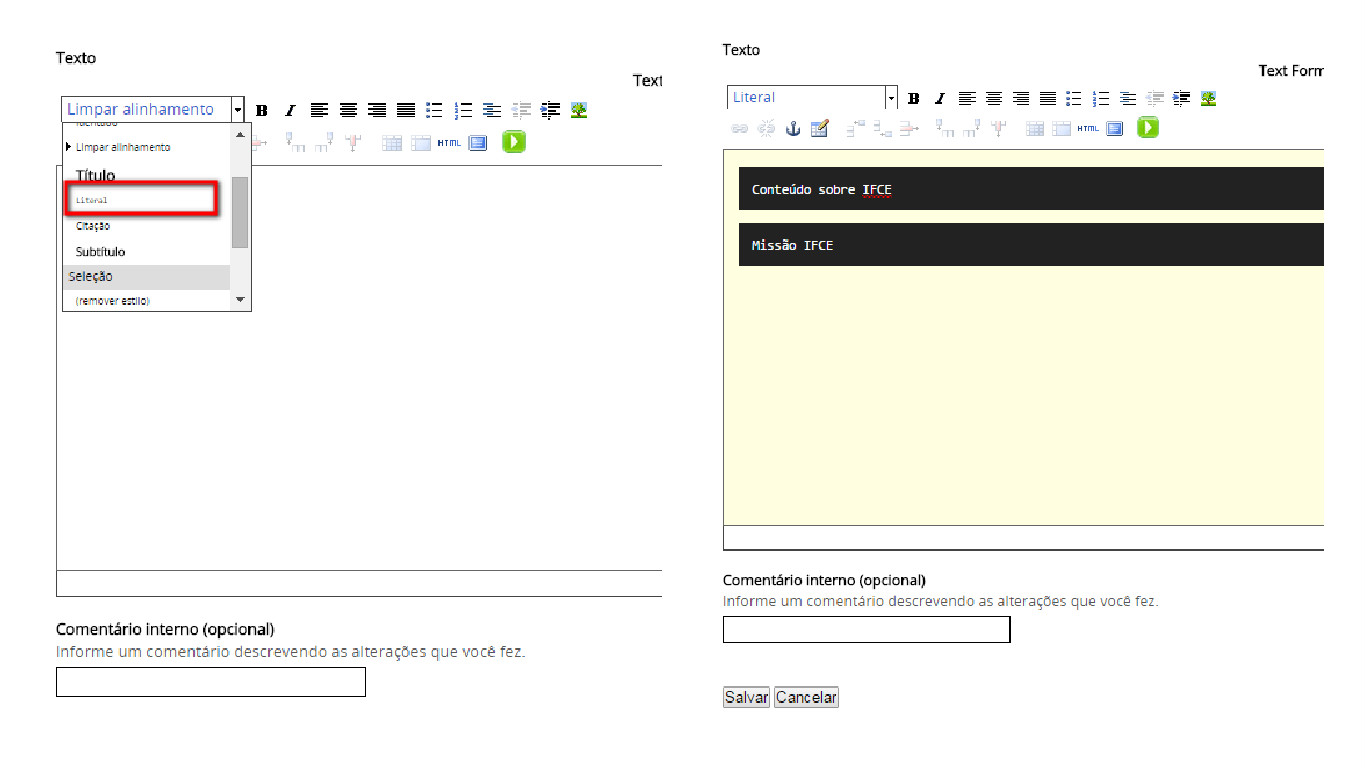Insert numbered list in editor with open style list

coord(463,110)
